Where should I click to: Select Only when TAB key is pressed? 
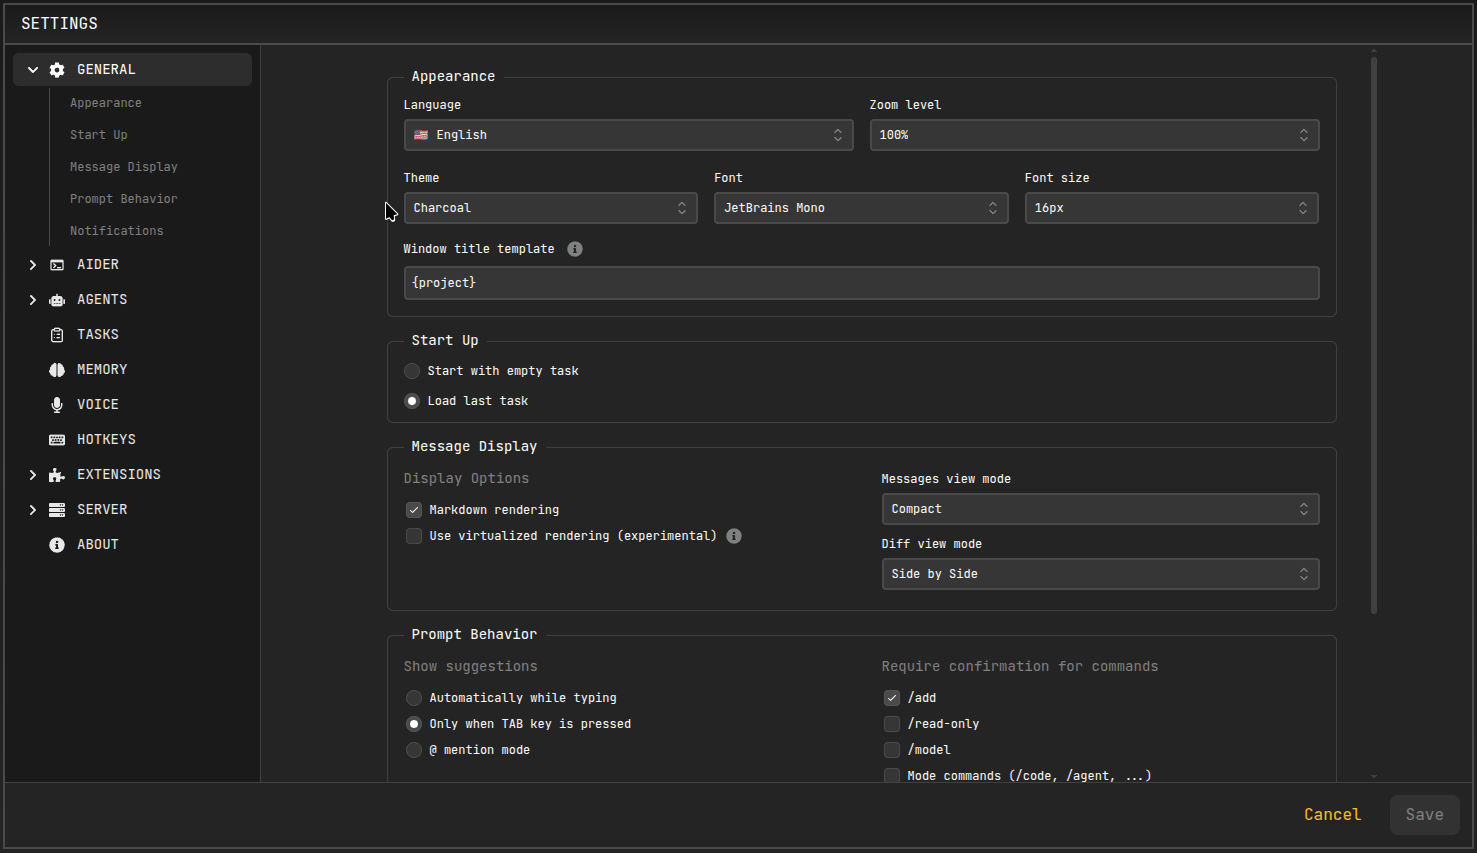click(414, 724)
